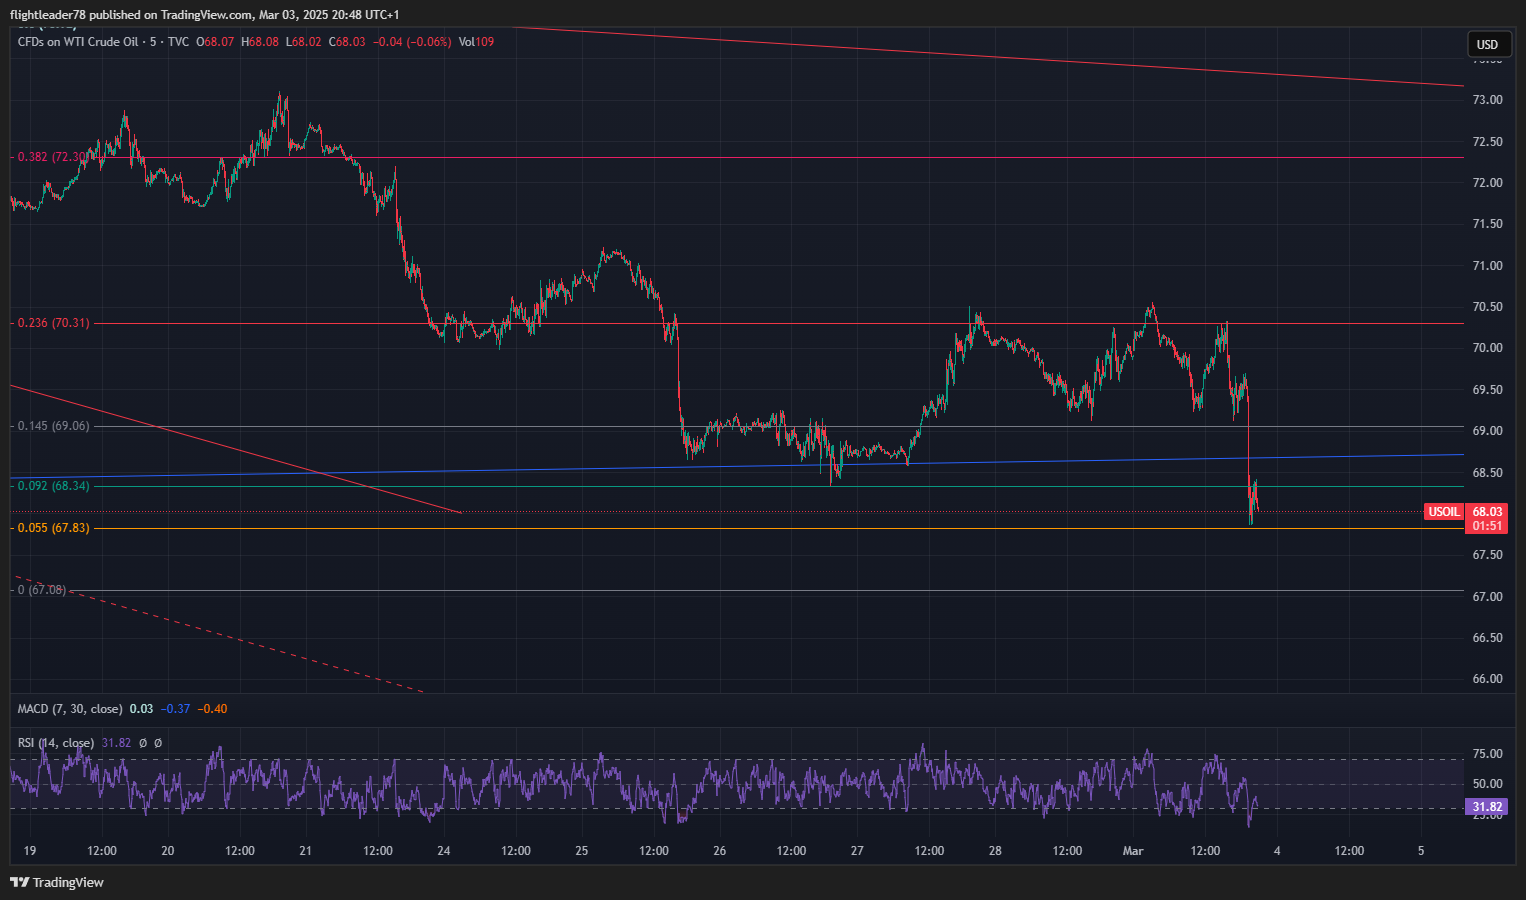1526x900 pixels.
Task: Click the MACD signal value -0.37
Action: coord(177,709)
